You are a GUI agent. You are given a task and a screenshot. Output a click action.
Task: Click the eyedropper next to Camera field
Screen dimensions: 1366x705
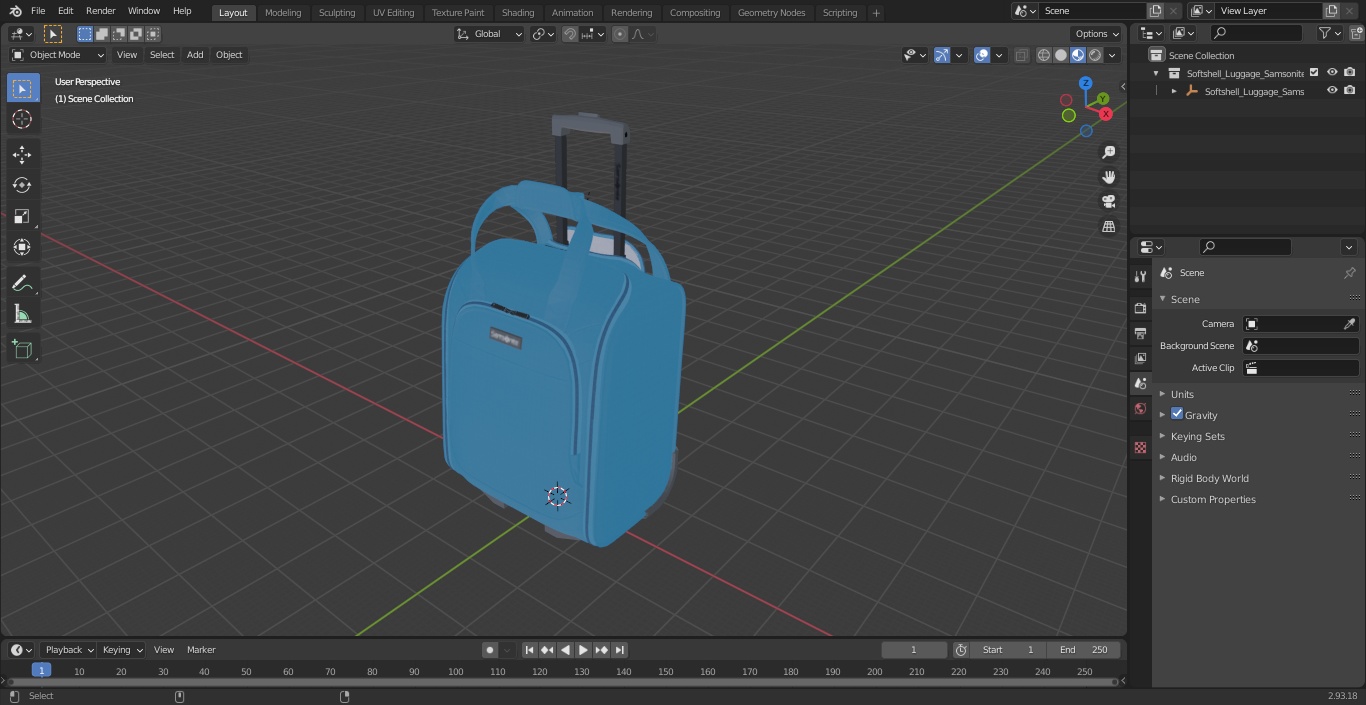(x=1349, y=324)
